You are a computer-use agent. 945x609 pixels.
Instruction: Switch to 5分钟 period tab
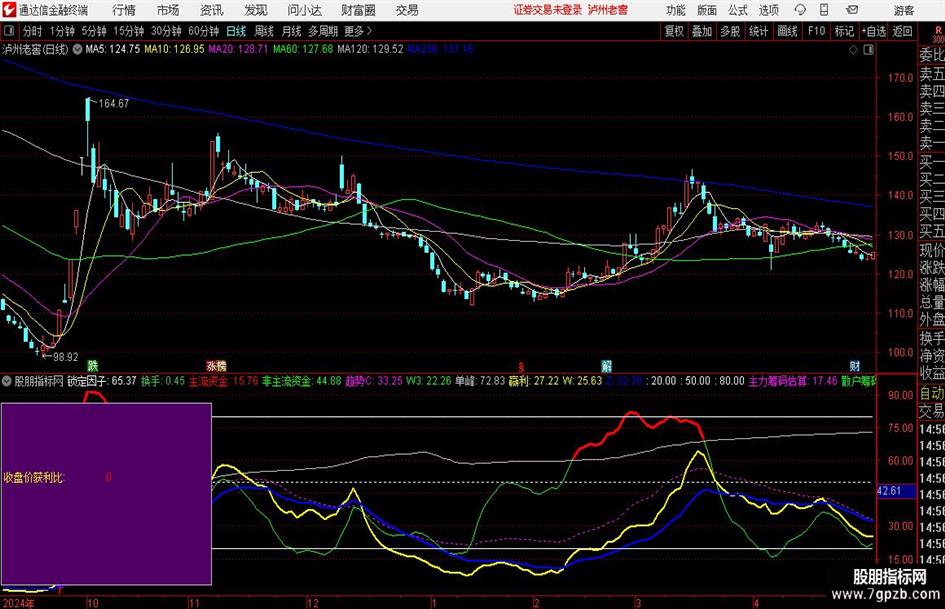tap(94, 31)
